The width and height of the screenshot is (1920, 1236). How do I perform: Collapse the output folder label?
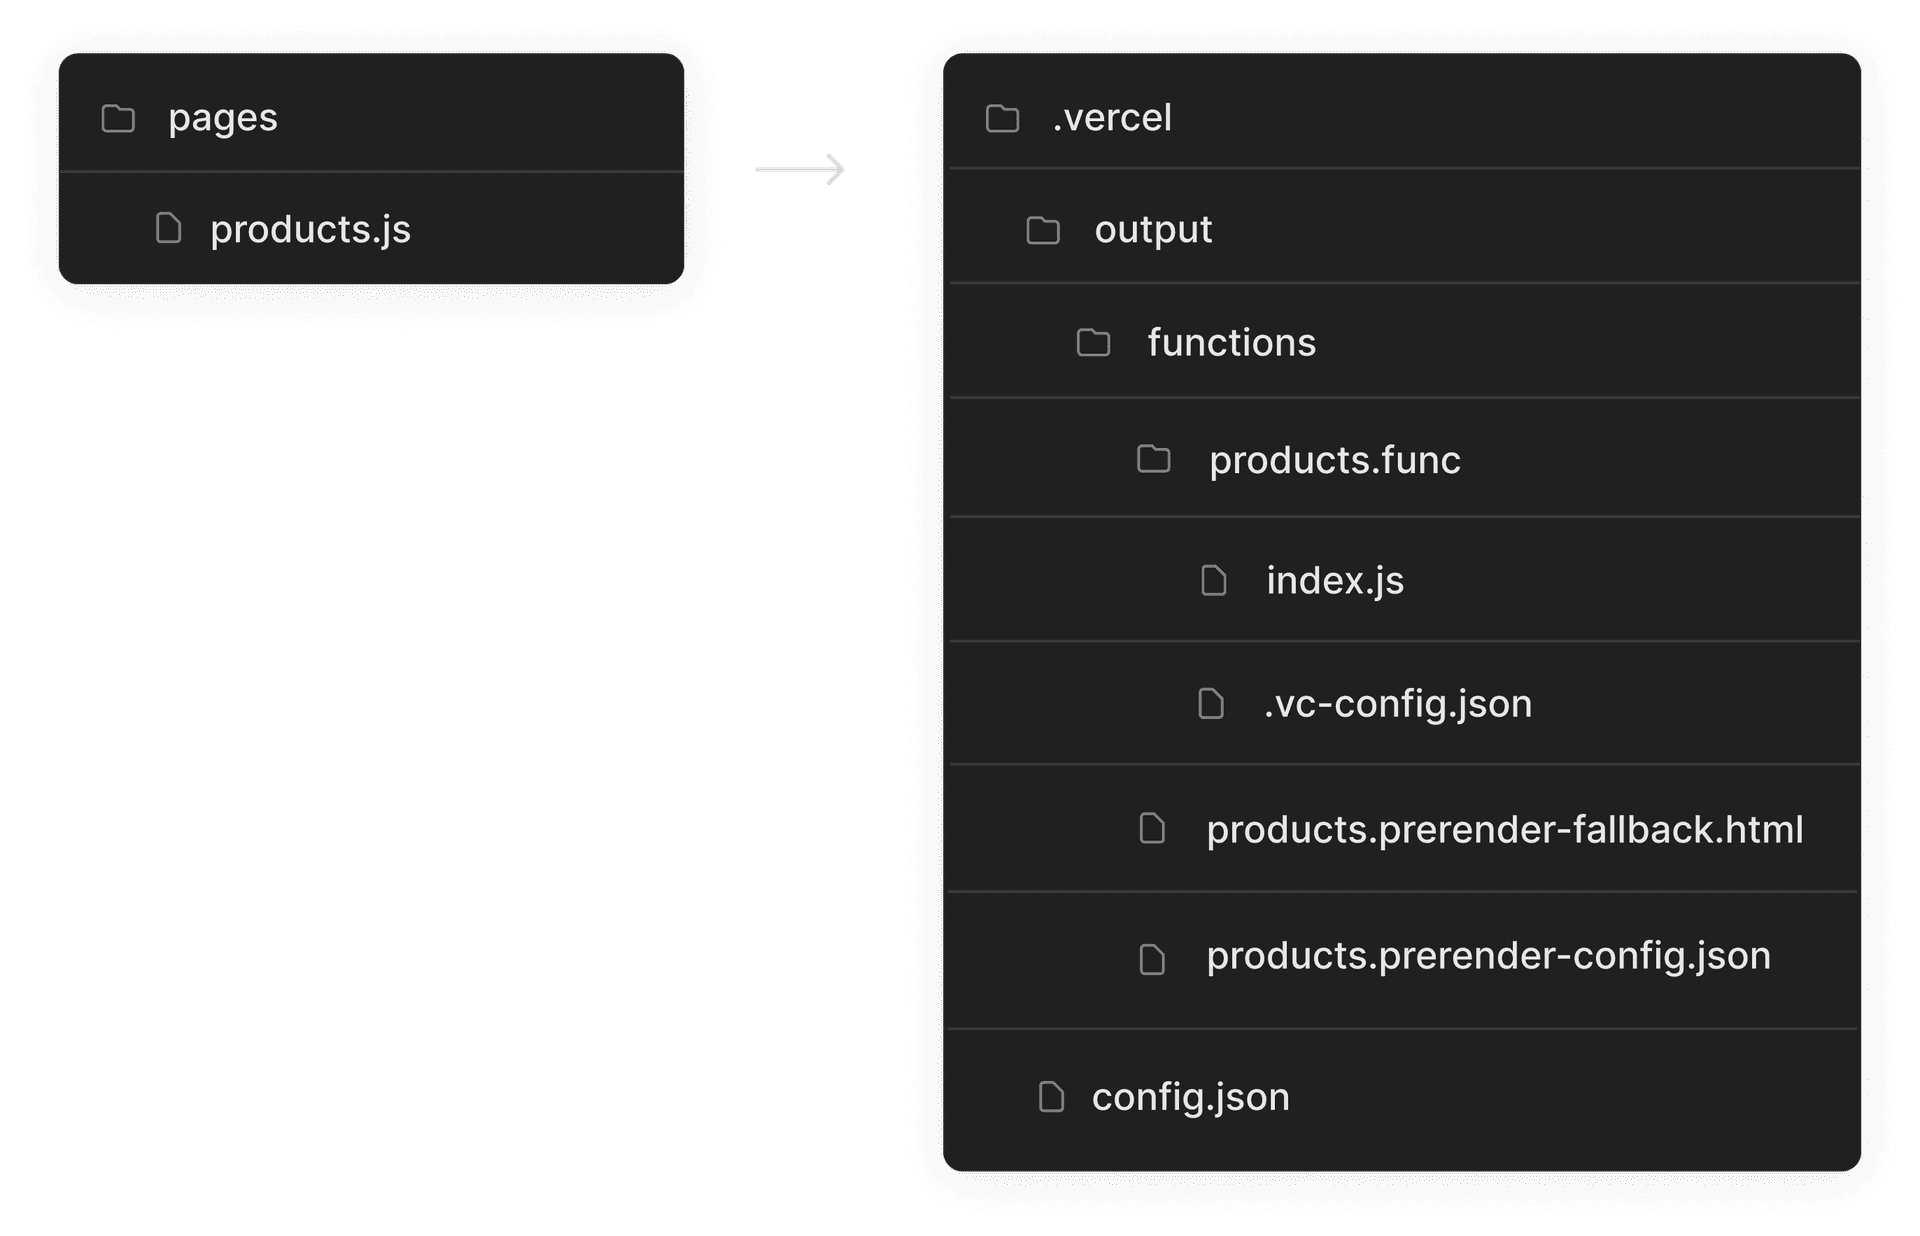[1153, 230]
